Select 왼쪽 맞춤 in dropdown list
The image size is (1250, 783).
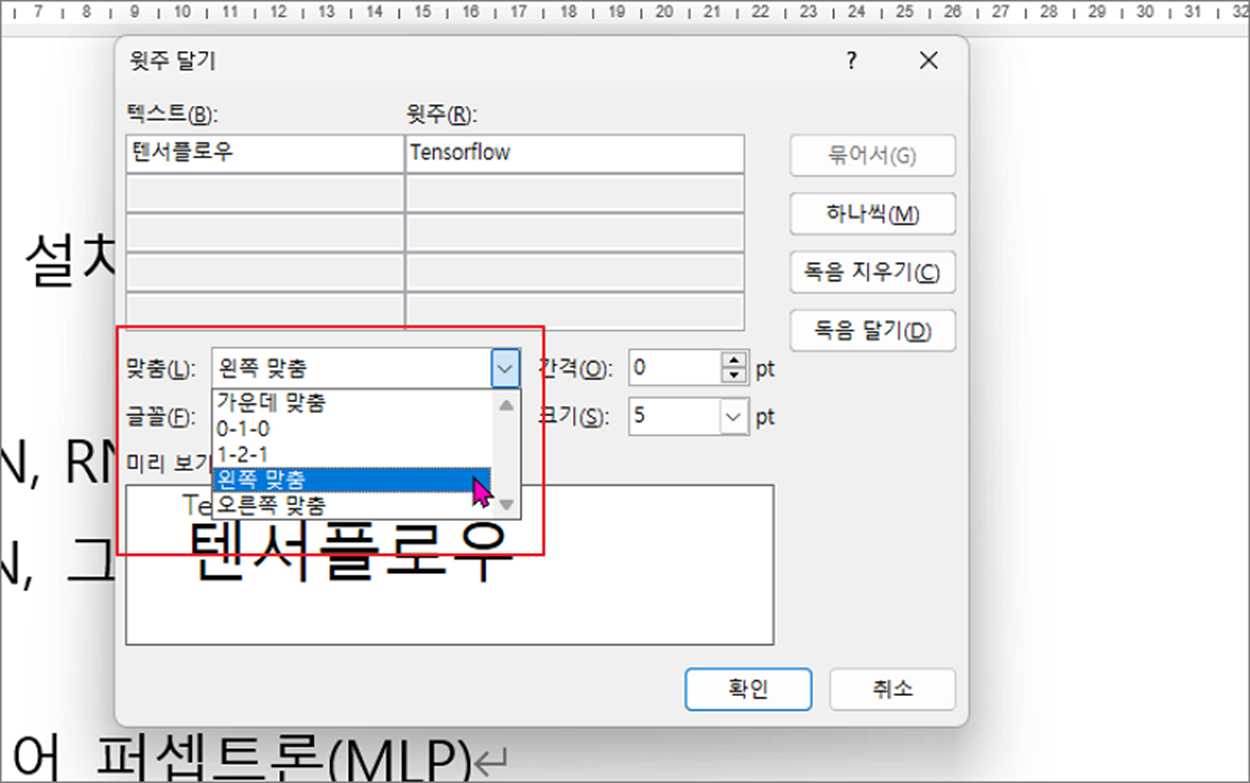pyautogui.click(x=352, y=479)
